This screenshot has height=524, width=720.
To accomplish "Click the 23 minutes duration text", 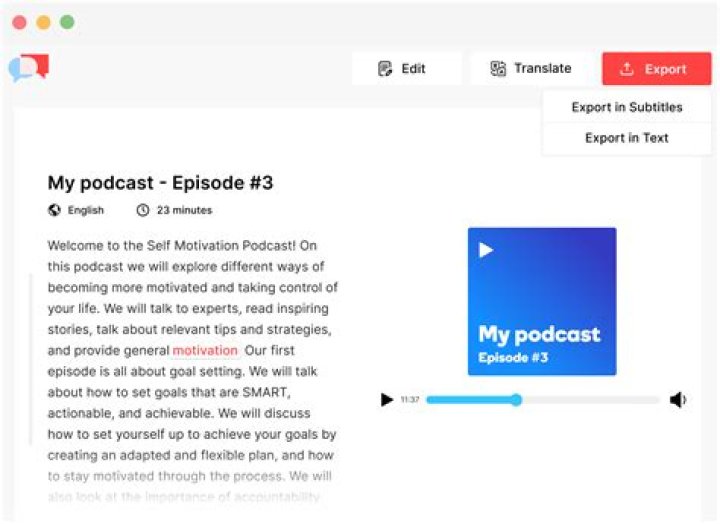I will pyautogui.click(x=185, y=210).
